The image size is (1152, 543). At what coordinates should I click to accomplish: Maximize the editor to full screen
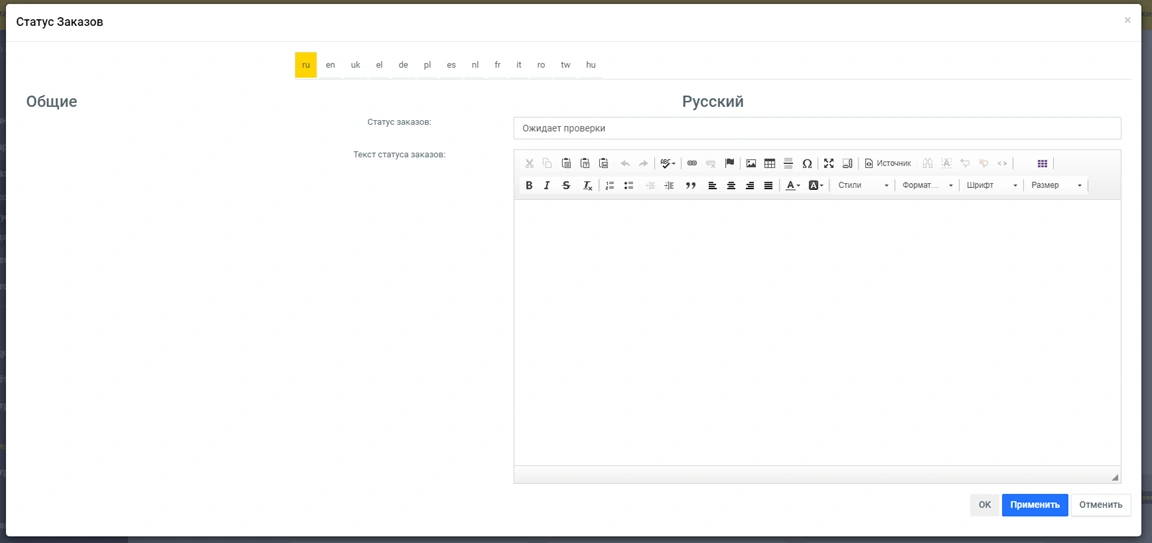[829, 163]
